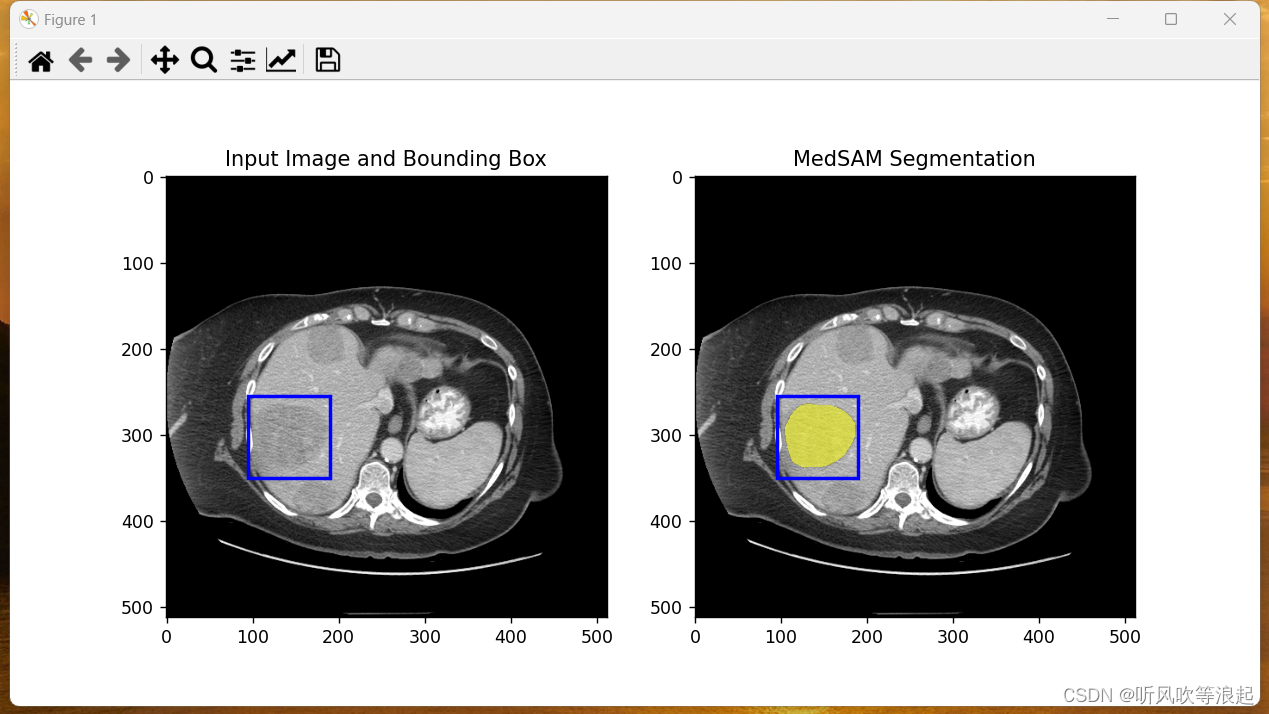Click the yellow segmentation mask
Image resolution: width=1269 pixels, height=714 pixels.
[x=821, y=436]
